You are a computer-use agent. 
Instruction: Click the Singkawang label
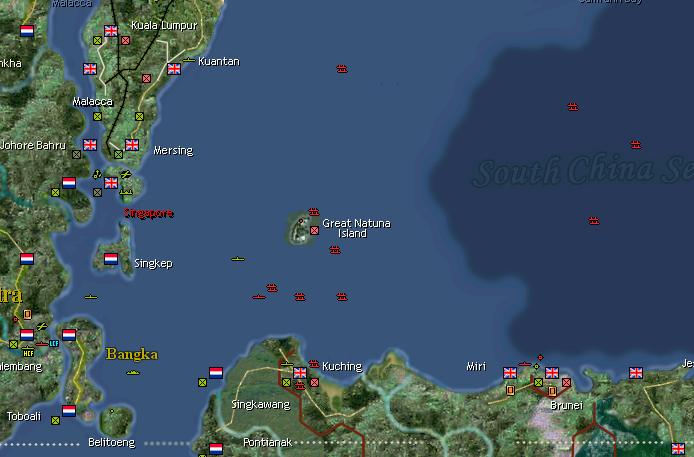tap(261, 404)
